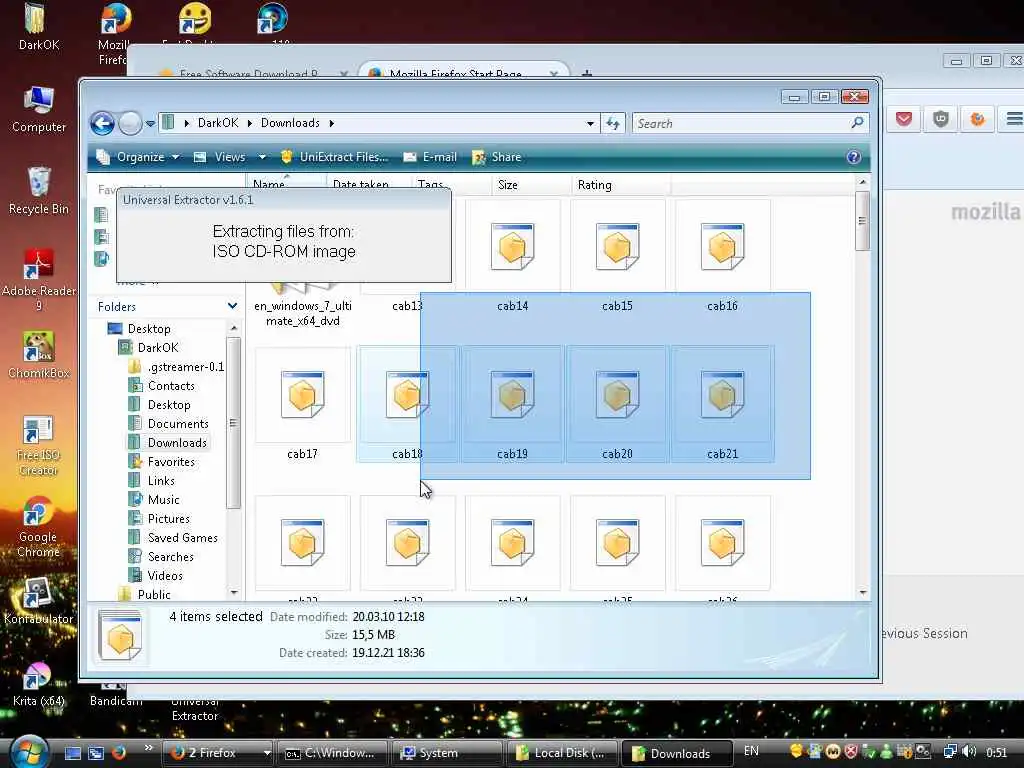Click UniExtract Files toolbar button
Image resolution: width=1024 pixels, height=768 pixels.
pos(334,157)
